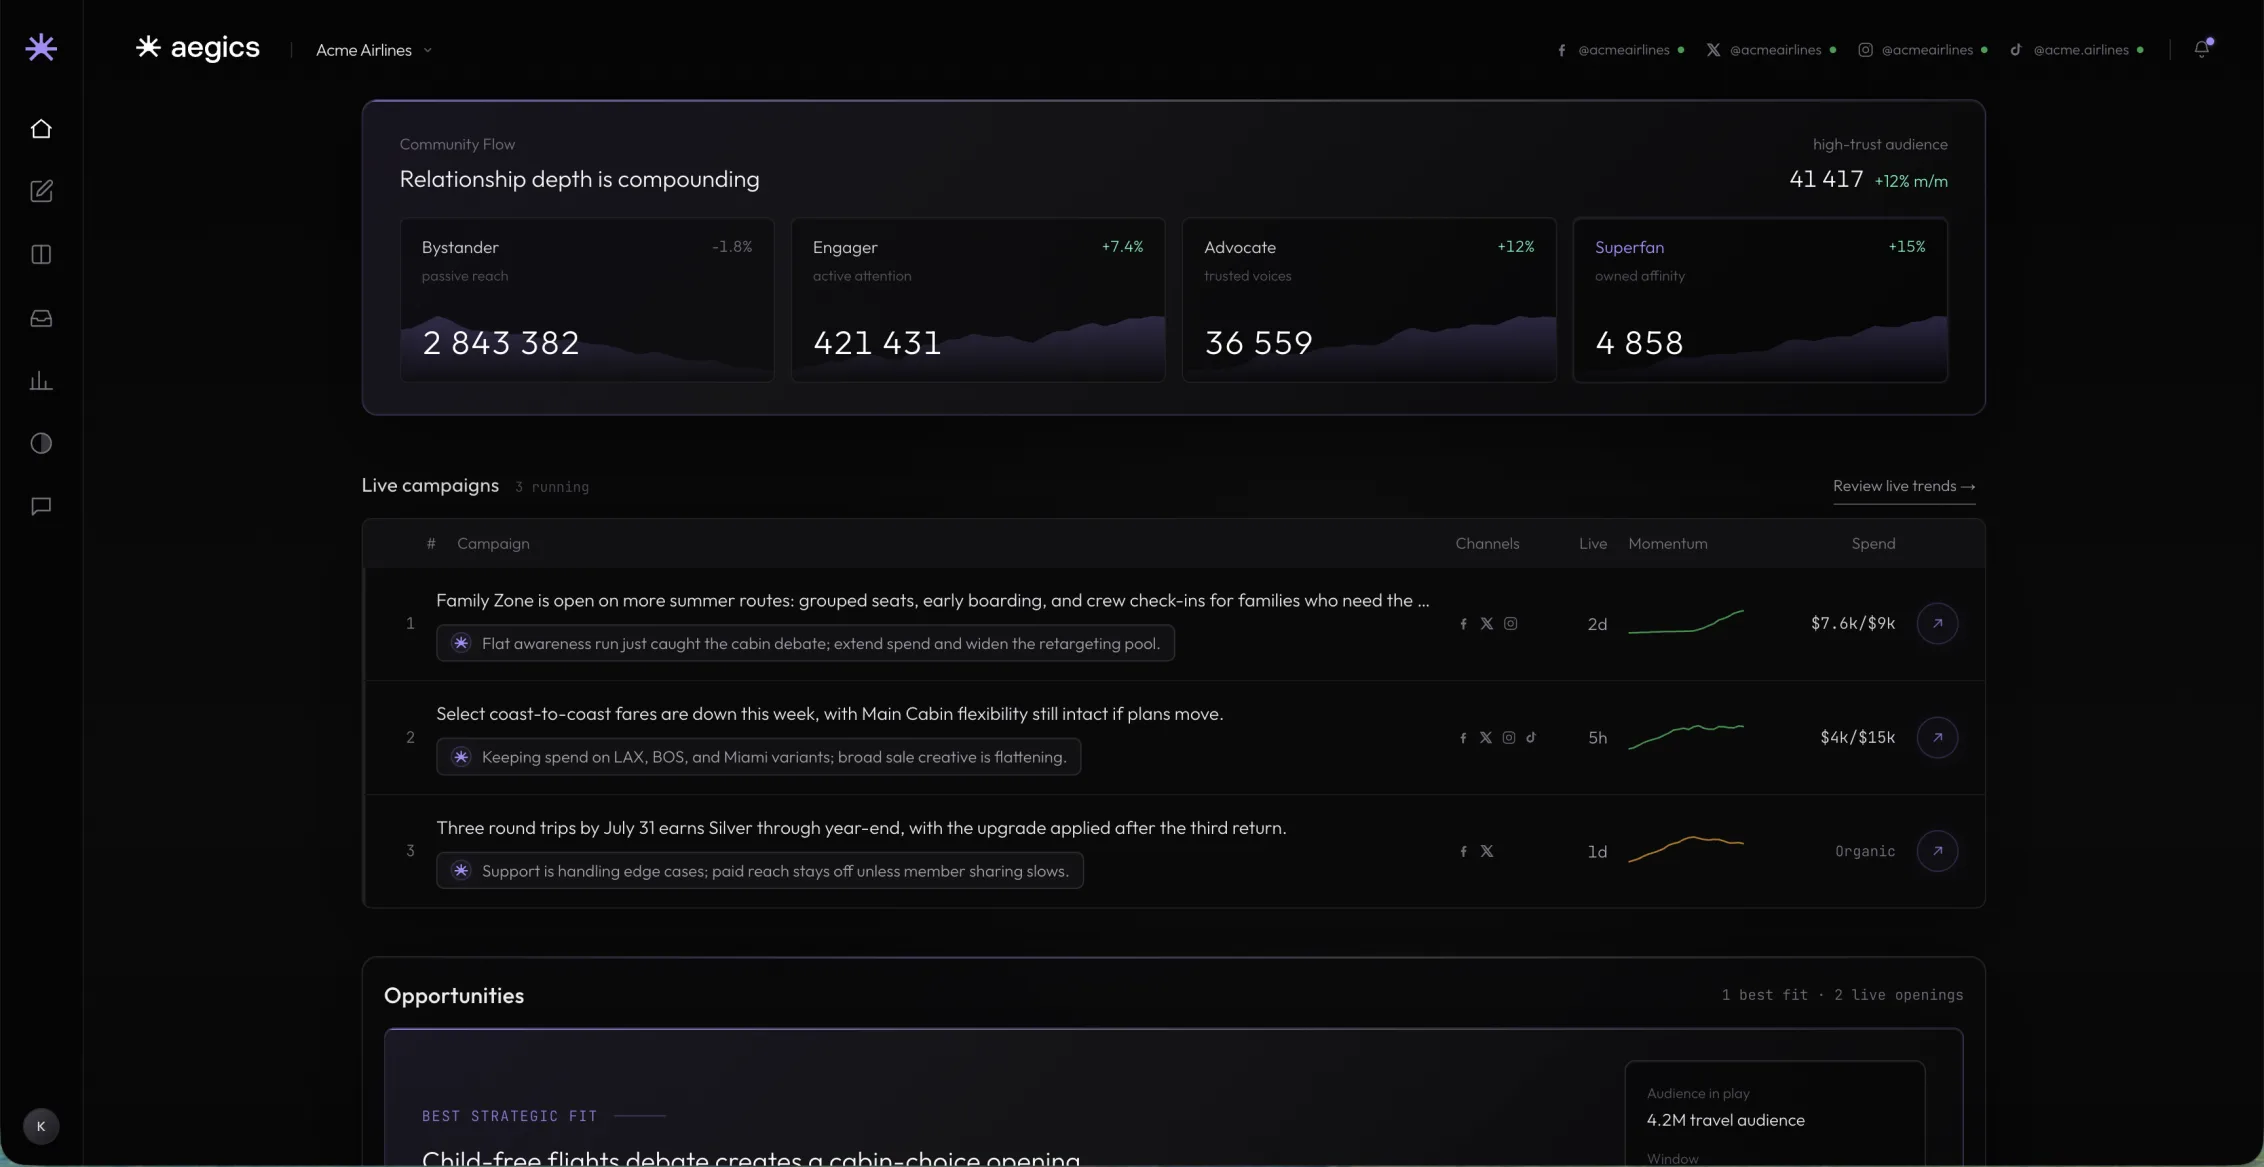2264x1167 pixels.
Task: Open the Acme Airlines workspace dropdown
Action: coord(374,50)
